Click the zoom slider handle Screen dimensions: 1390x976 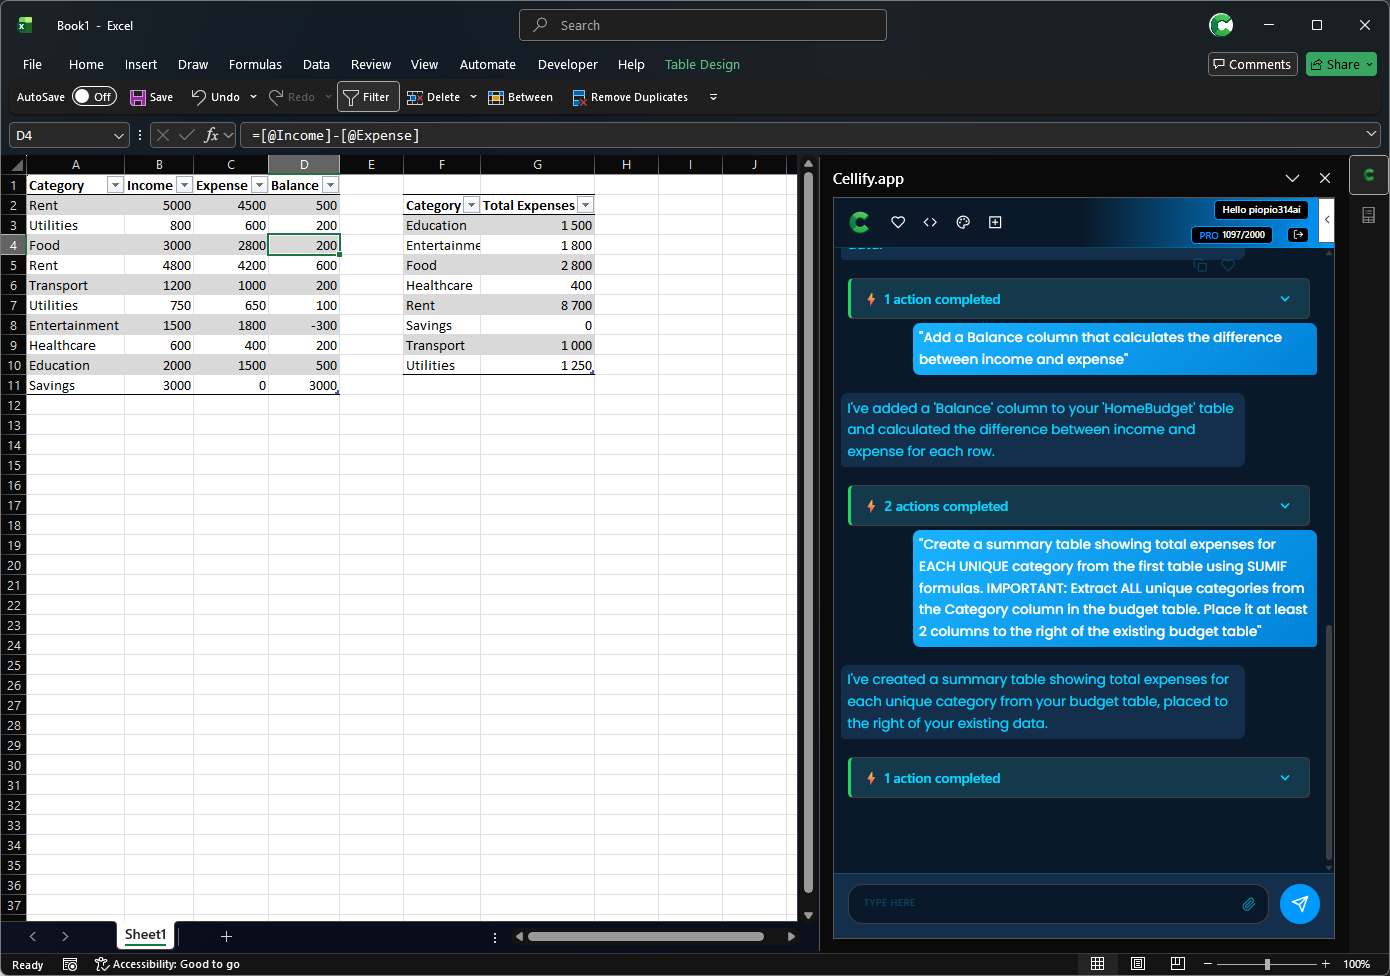1267,964
